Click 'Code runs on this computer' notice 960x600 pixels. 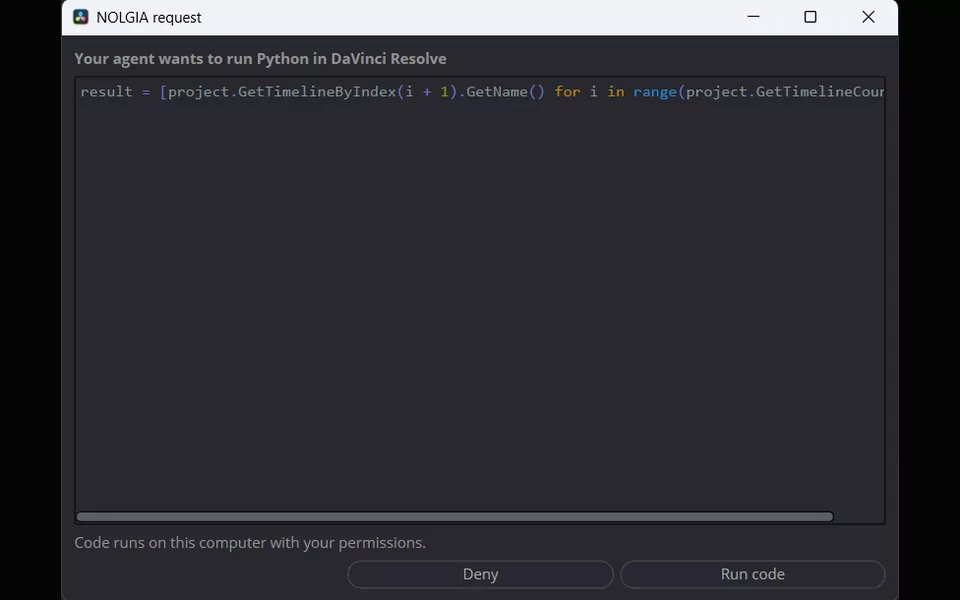(x=250, y=543)
